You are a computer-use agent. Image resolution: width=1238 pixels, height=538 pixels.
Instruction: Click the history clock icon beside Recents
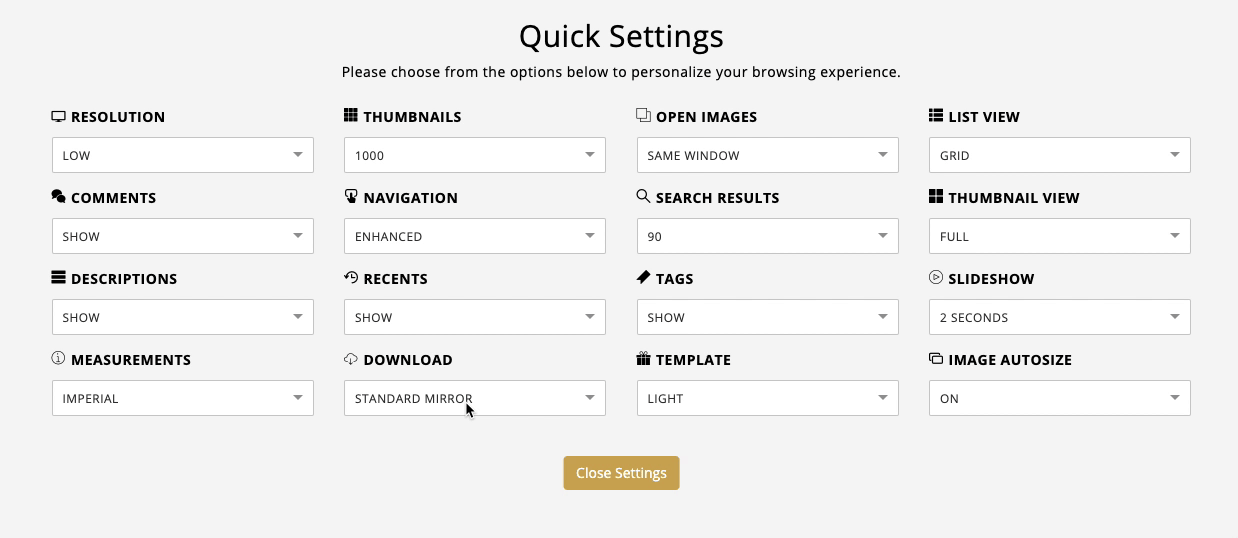click(351, 278)
